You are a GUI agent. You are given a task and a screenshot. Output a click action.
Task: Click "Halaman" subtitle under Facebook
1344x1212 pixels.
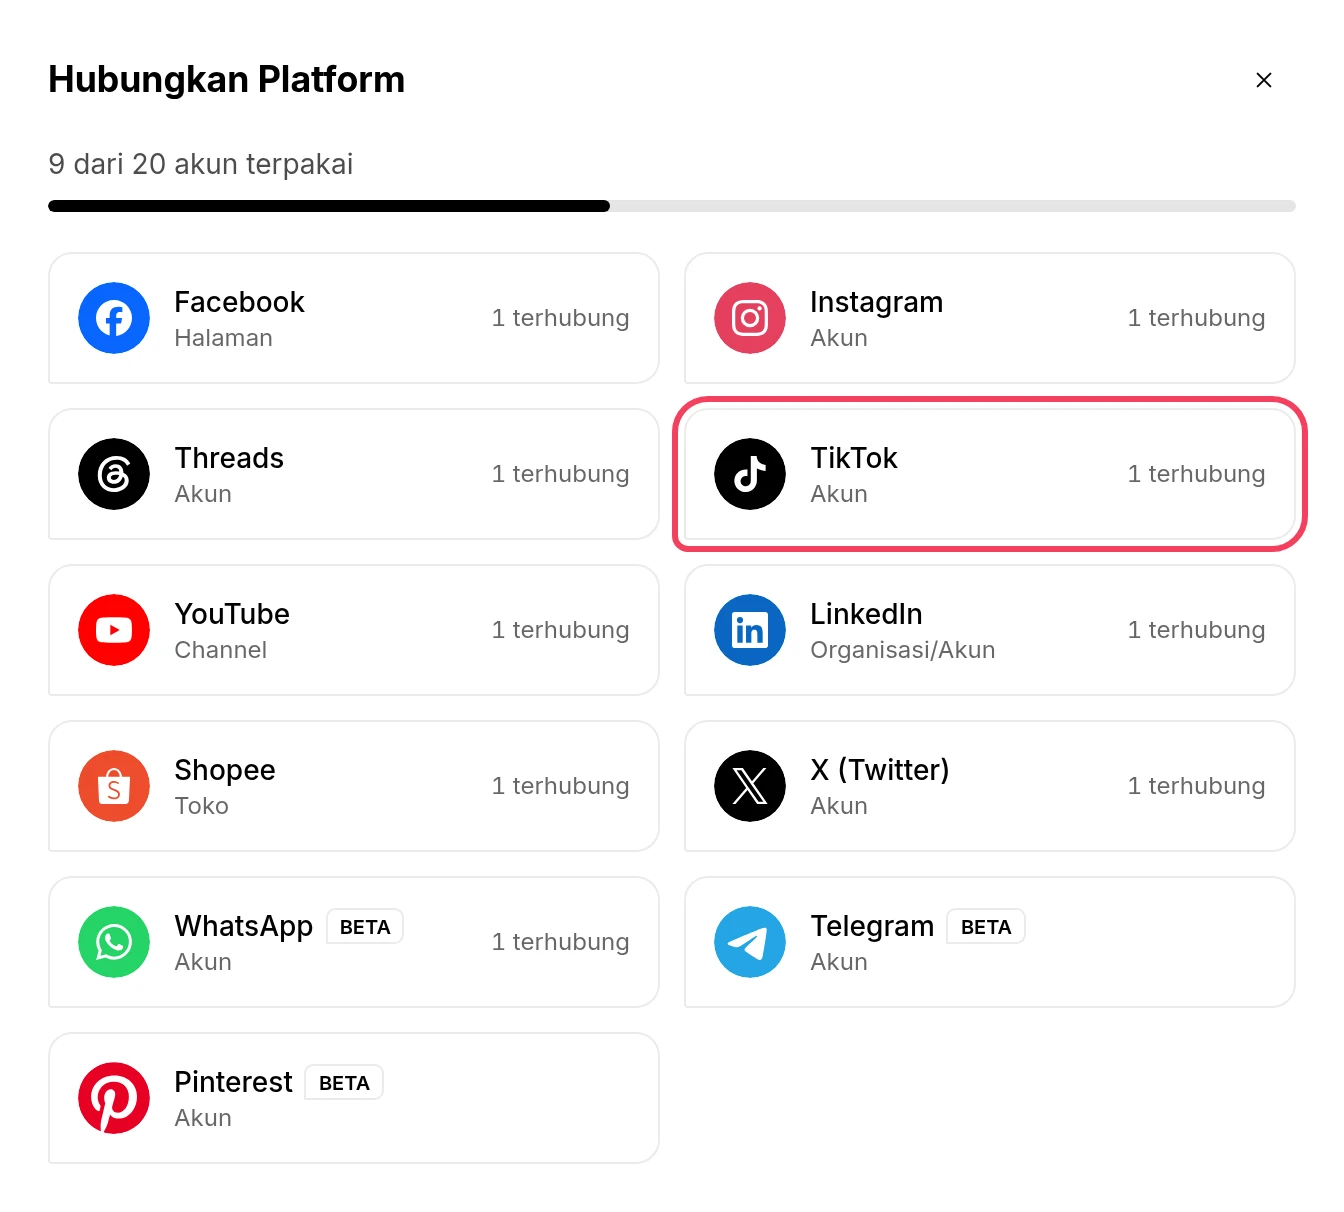coord(223,338)
